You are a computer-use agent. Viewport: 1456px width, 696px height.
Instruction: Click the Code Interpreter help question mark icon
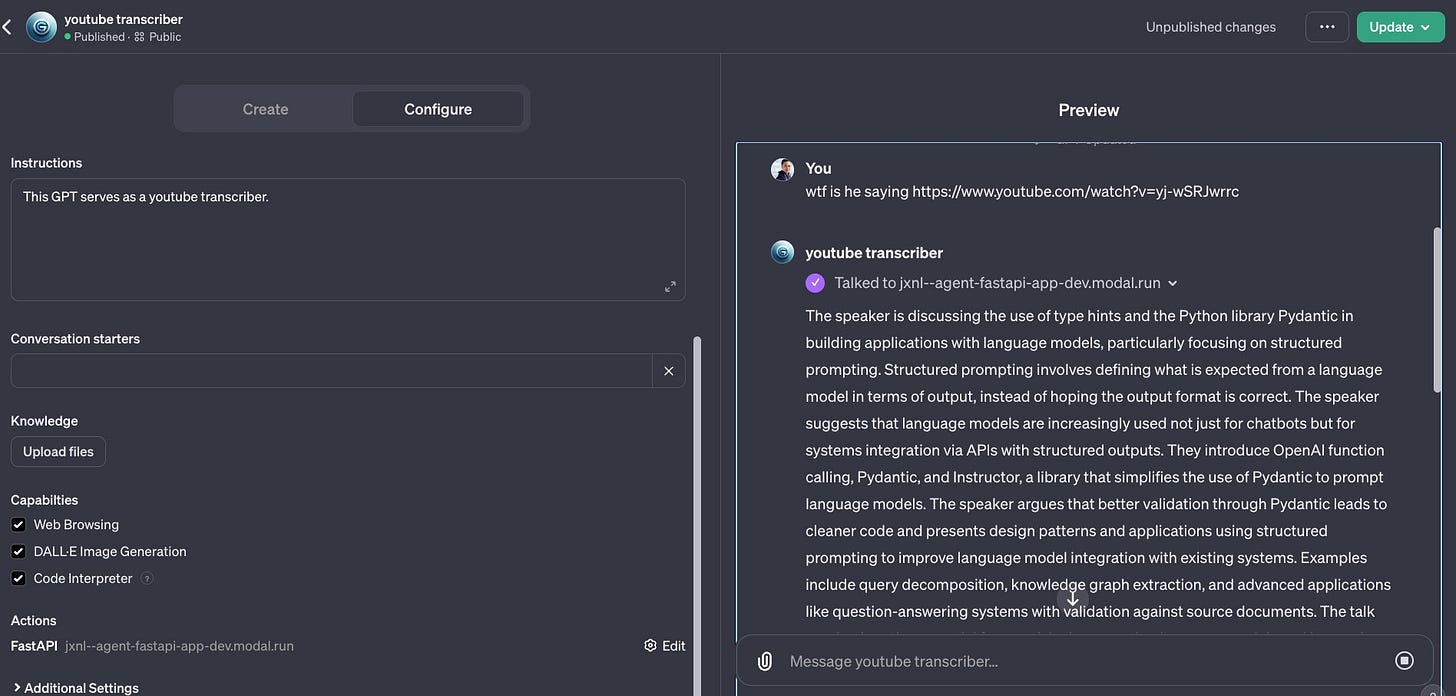pyautogui.click(x=147, y=578)
